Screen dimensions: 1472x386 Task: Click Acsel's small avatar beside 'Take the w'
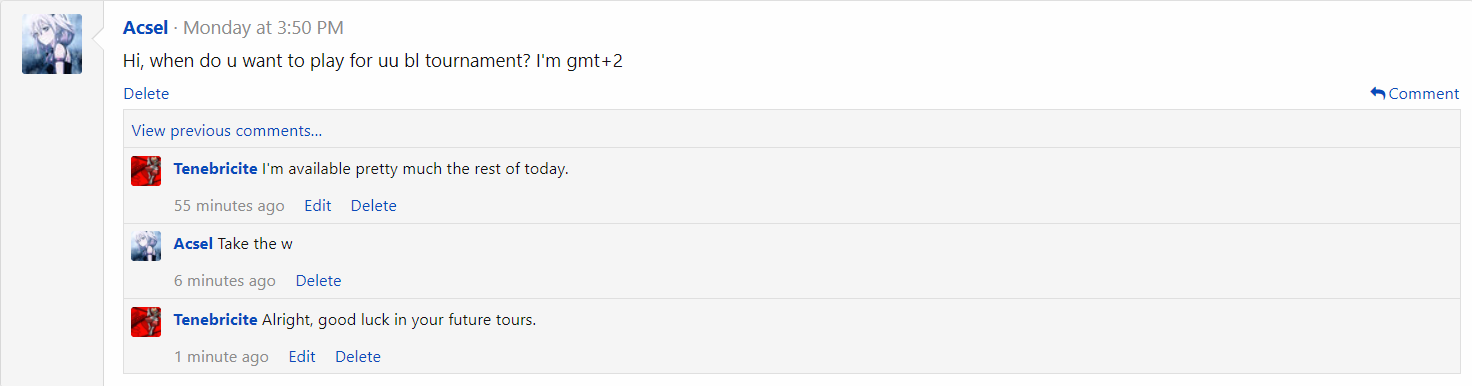tap(146, 246)
